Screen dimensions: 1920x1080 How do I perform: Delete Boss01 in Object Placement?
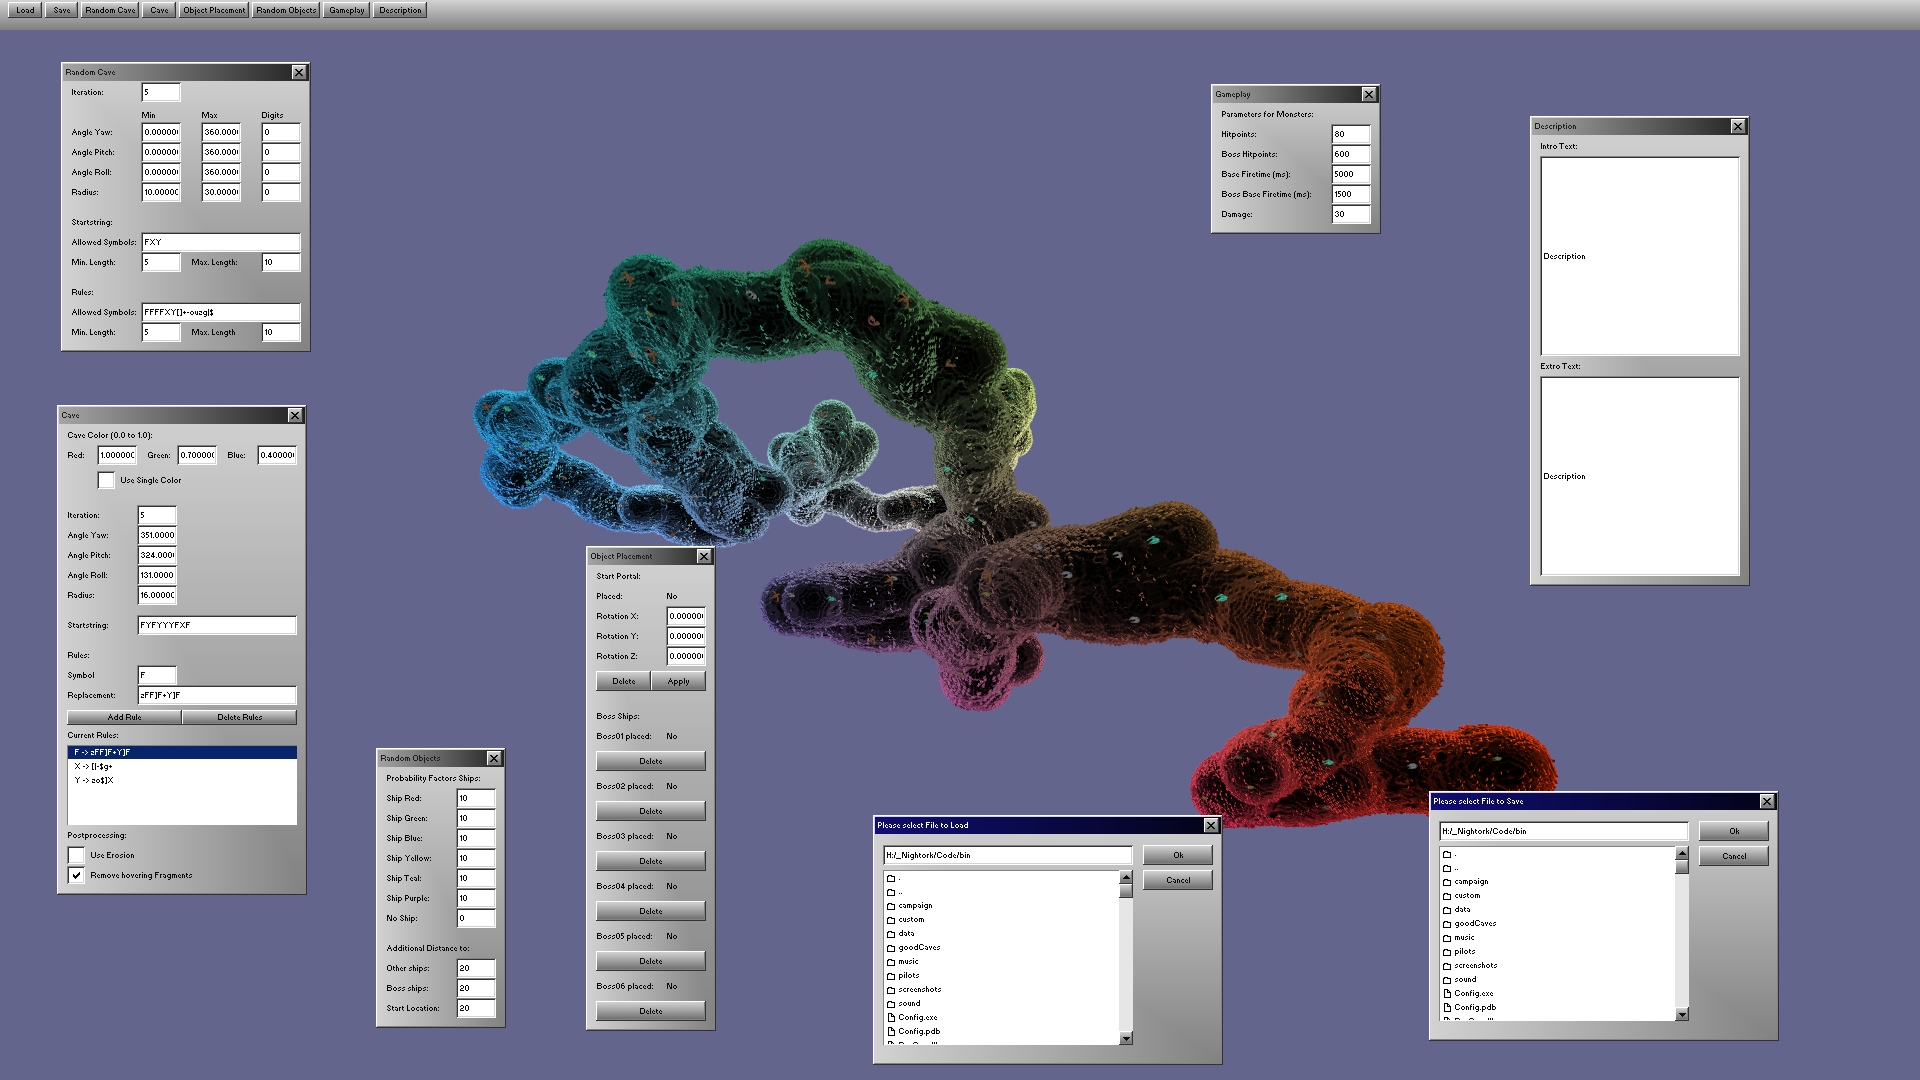pos(650,760)
